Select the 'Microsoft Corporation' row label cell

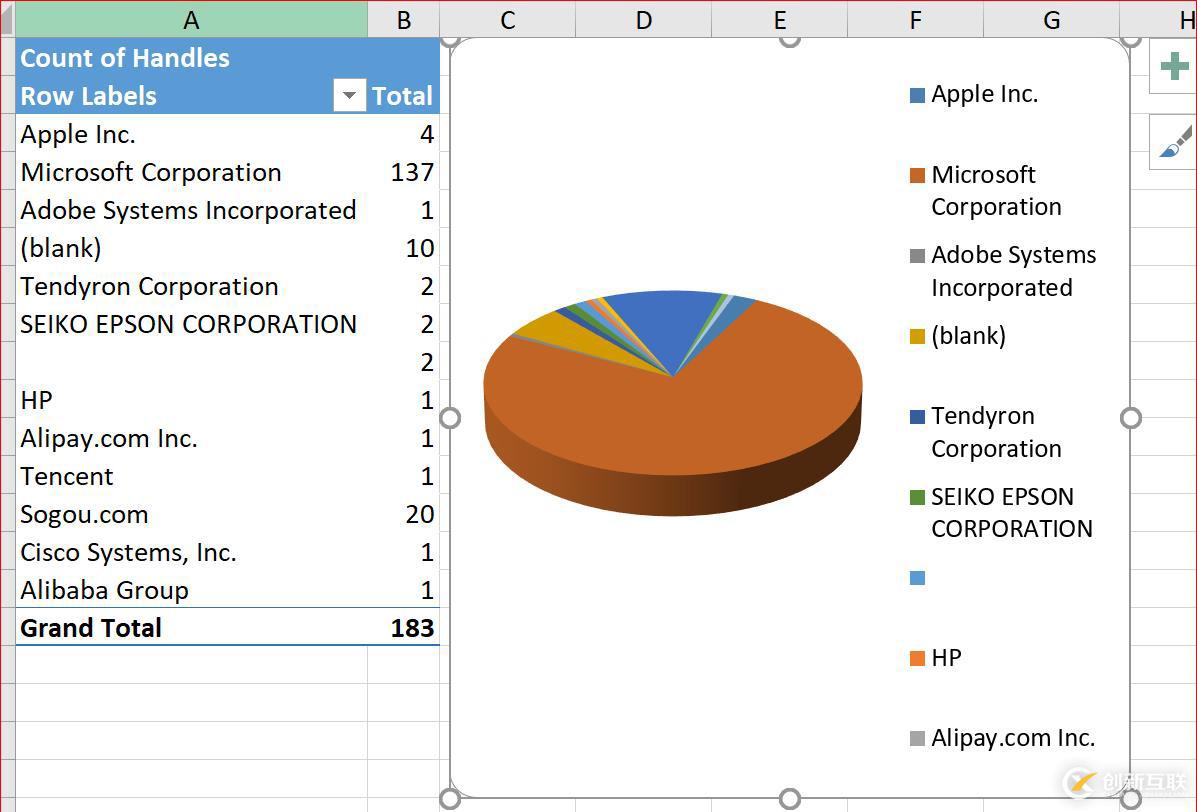(x=191, y=172)
